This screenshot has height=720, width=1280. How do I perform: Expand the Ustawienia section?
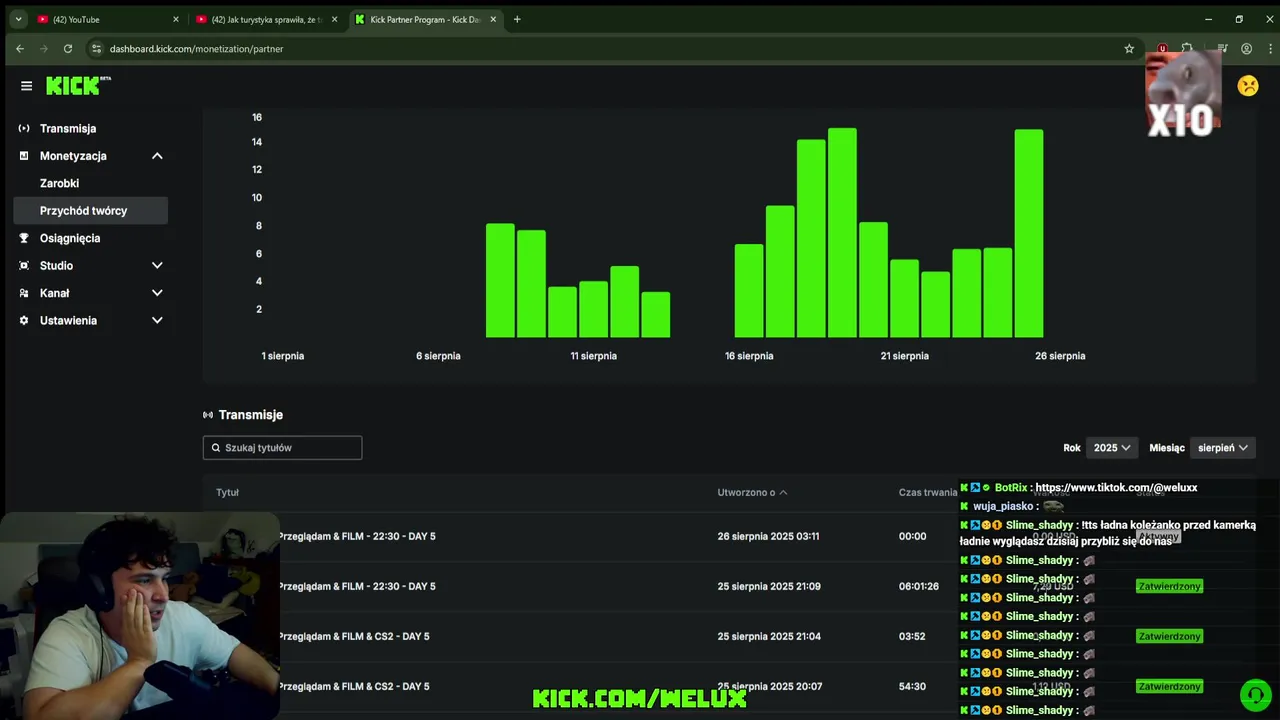click(x=157, y=321)
